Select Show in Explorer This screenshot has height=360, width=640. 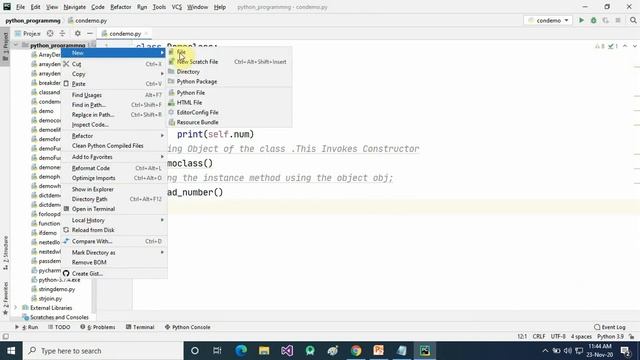(x=114, y=189)
